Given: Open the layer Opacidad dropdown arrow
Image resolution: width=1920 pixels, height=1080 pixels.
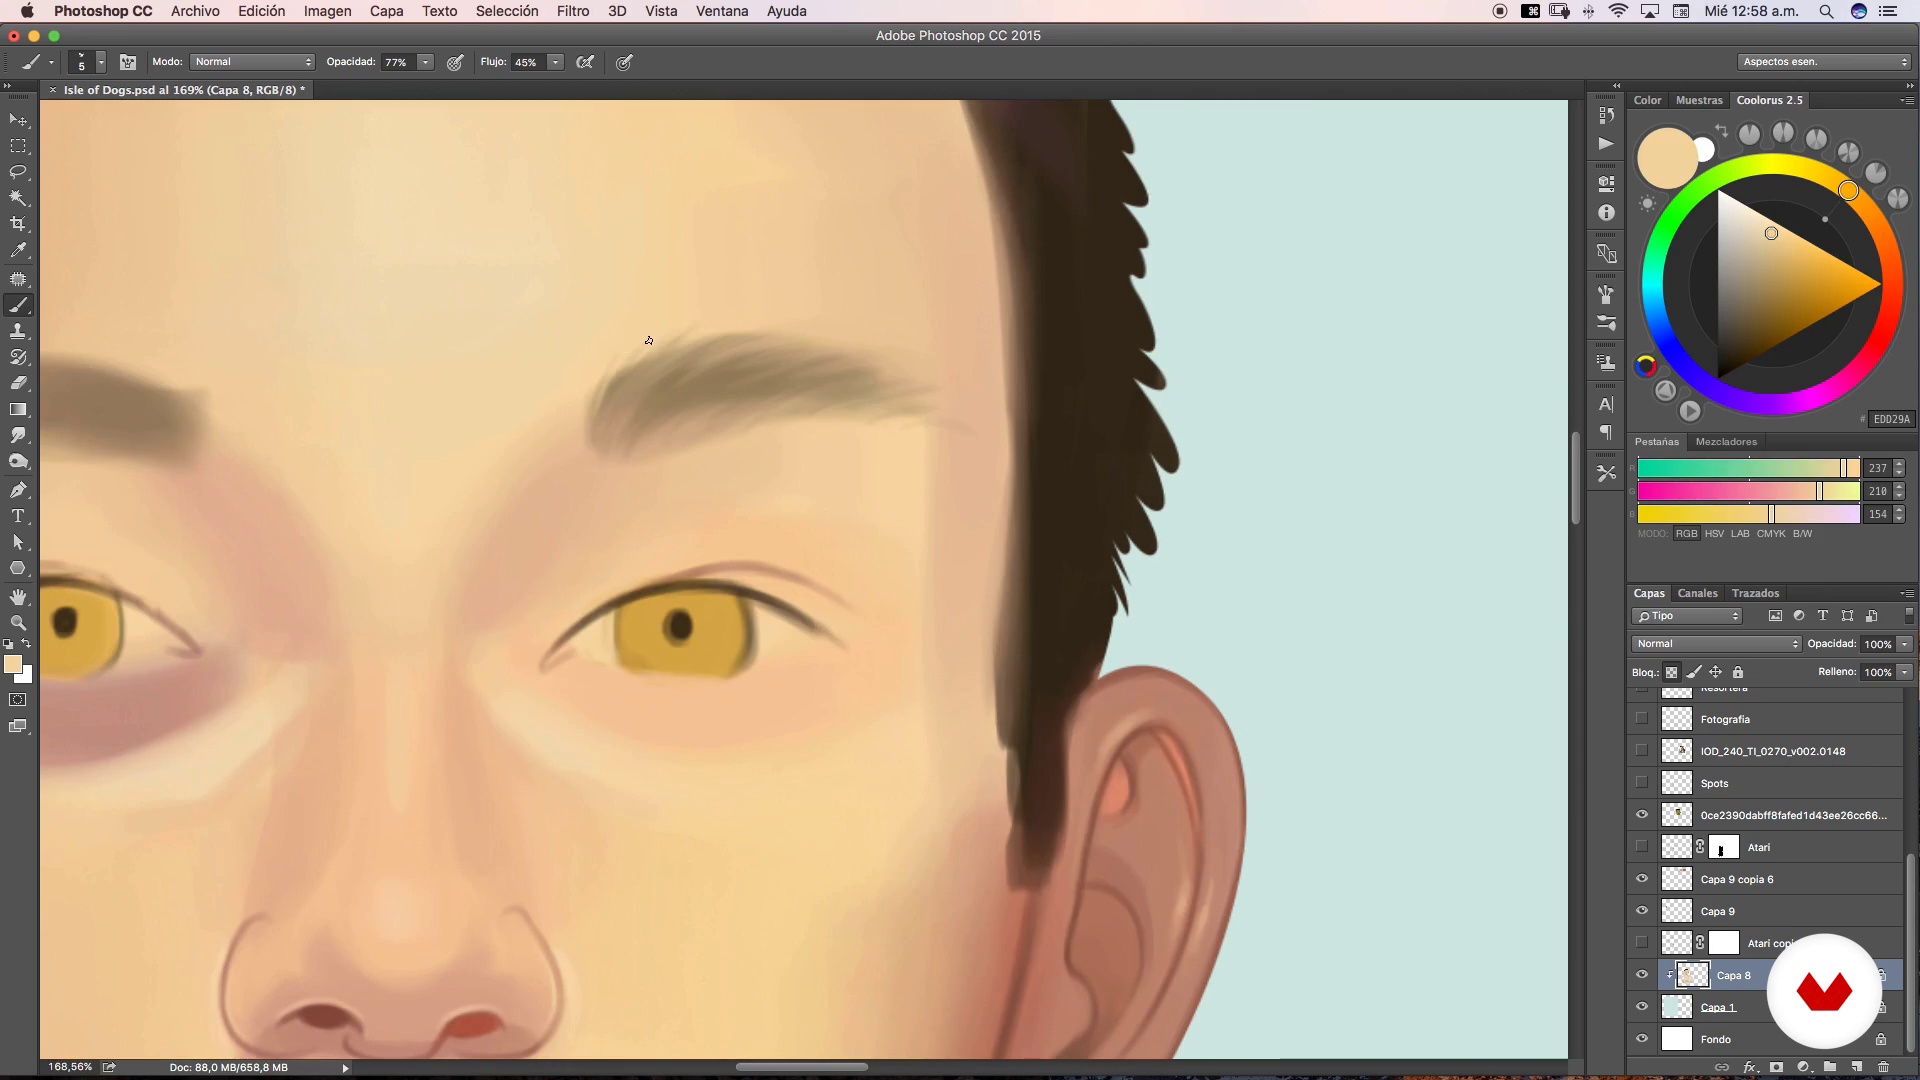Looking at the screenshot, I should (x=1906, y=644).
